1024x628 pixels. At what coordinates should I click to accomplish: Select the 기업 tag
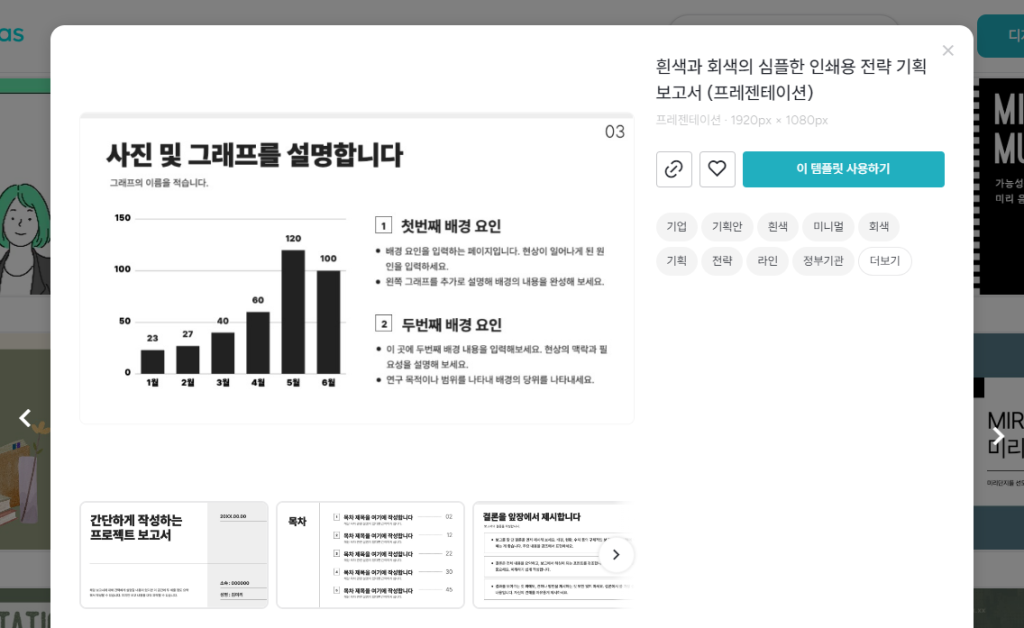[676, 227]
